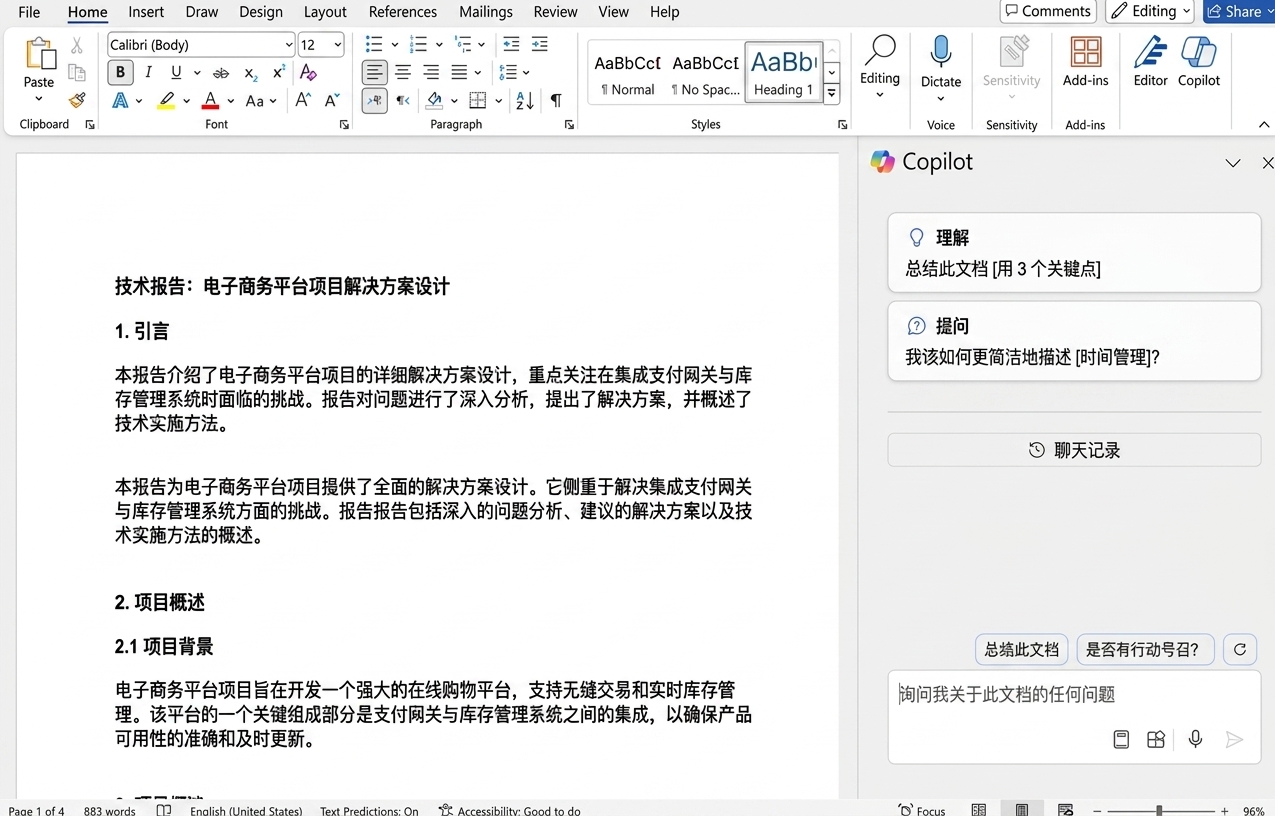Open the font size 12 dropdown

coord(338,45)
